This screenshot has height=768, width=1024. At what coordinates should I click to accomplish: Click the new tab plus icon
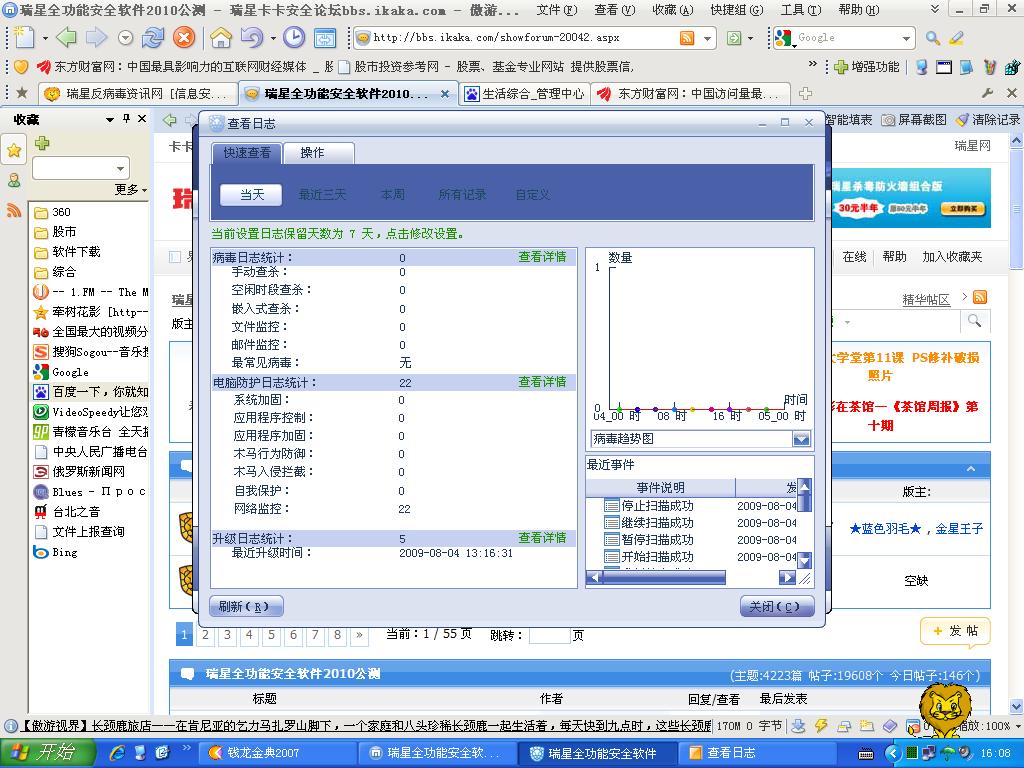(x=805, y=93)
